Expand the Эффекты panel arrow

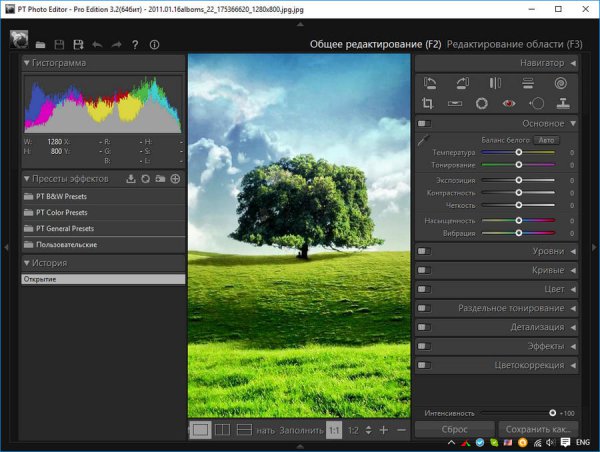(x=573, y=346)
